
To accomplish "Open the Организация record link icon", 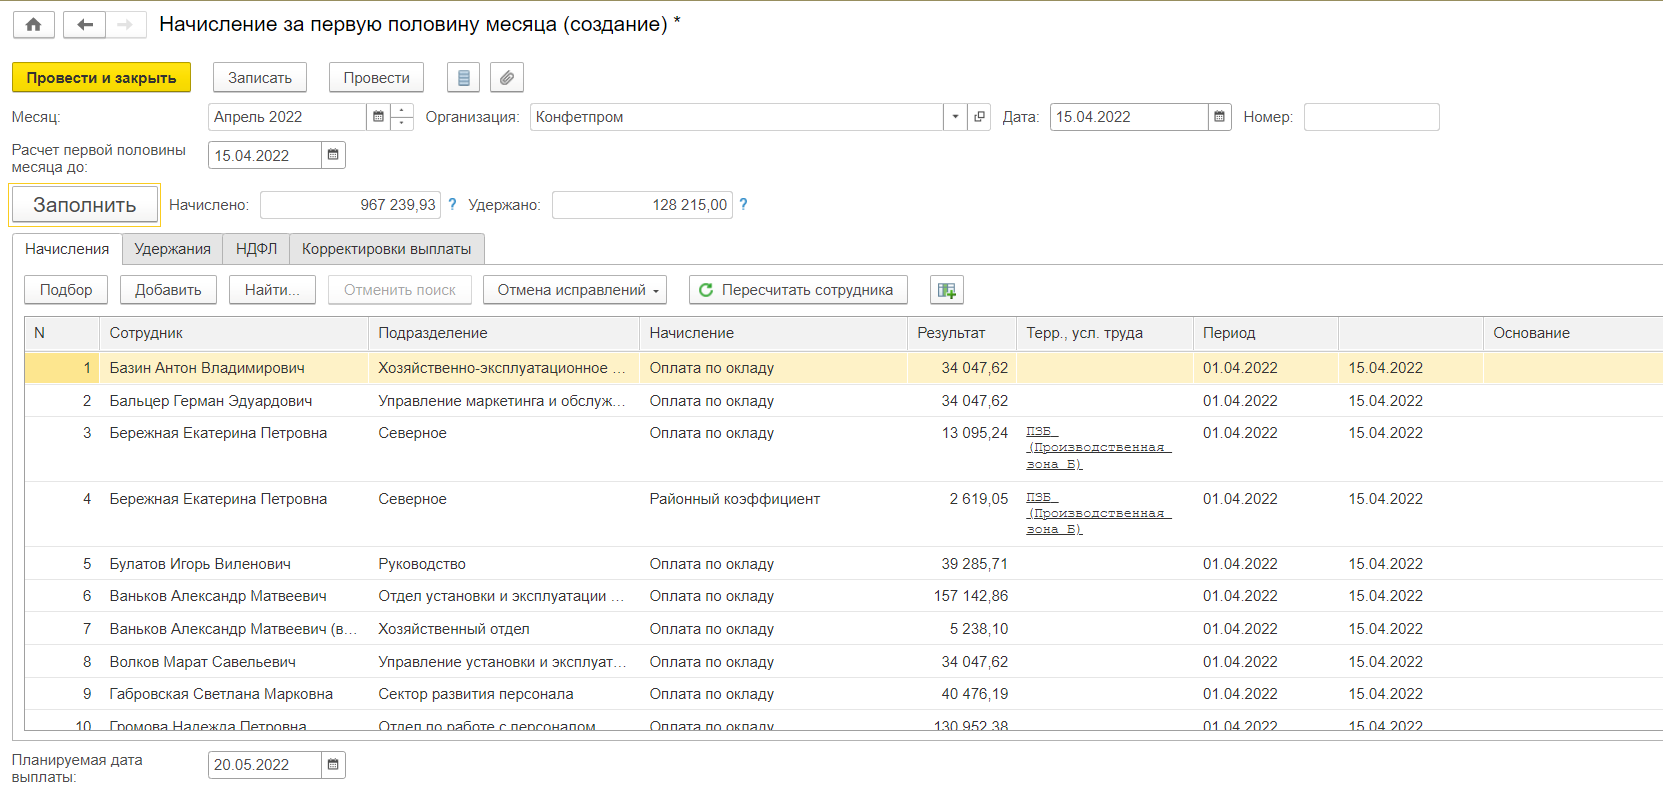I will pyautogui.click(x=980, y=117).
